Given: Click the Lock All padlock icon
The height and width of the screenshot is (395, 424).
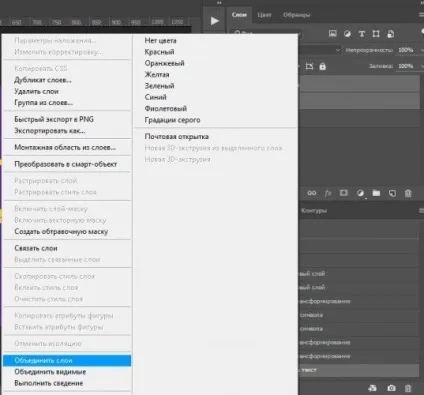Looking at the screenshot, I should pos(322,66).
